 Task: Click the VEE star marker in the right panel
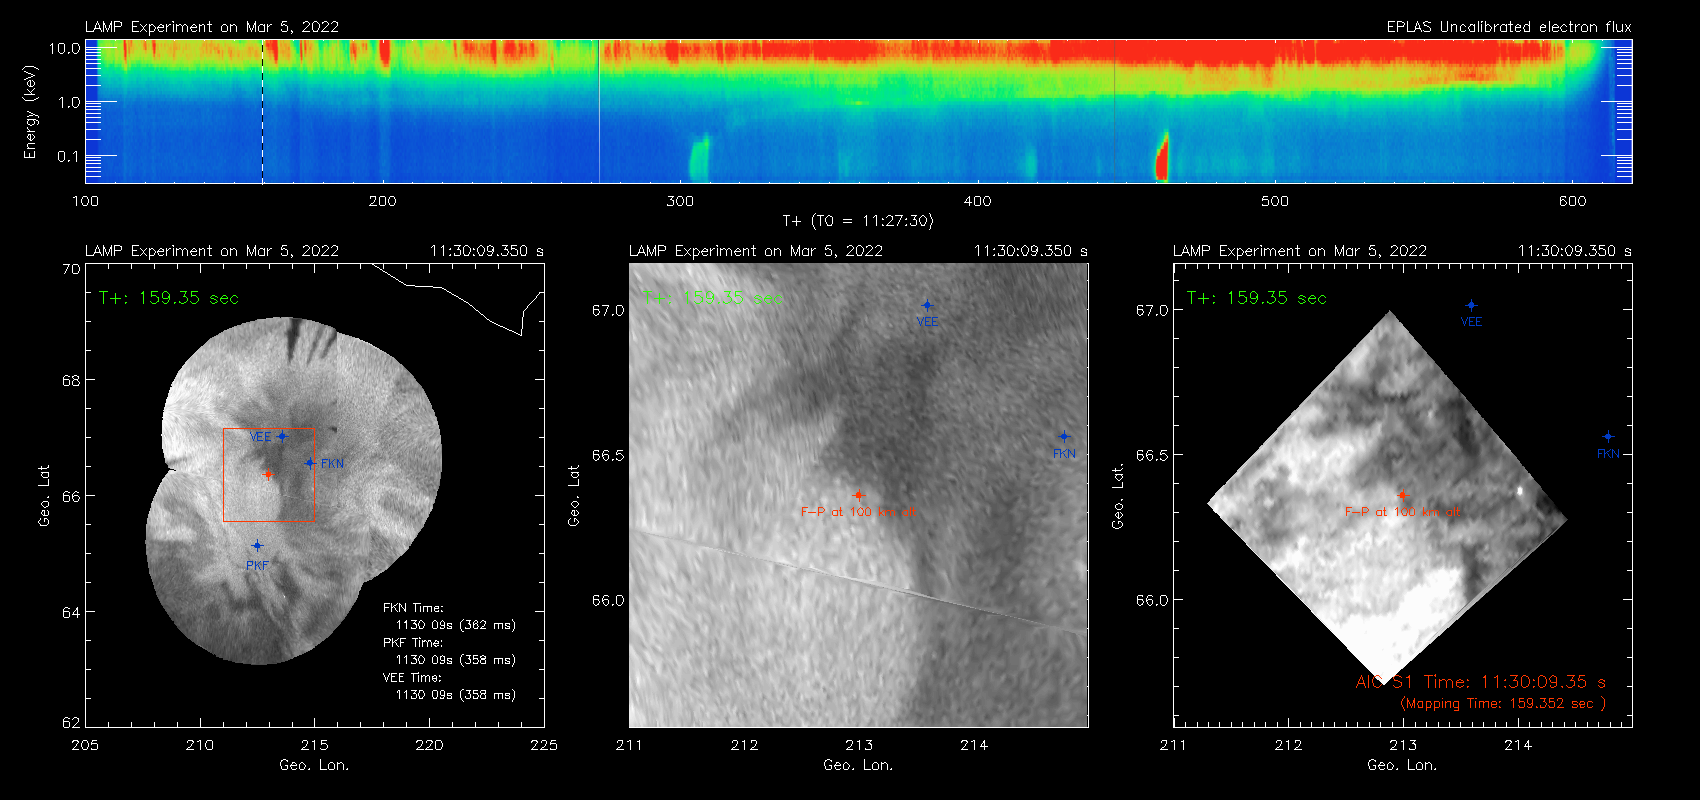[x=1471, y=305]
